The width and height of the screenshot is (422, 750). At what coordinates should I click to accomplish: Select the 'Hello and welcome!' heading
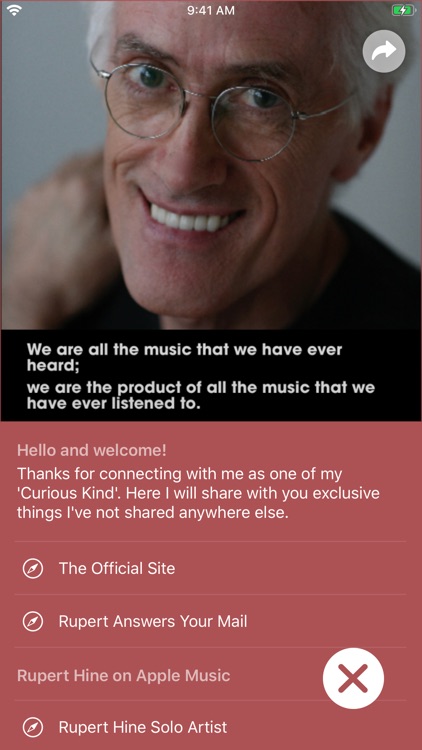coord(92,451)
